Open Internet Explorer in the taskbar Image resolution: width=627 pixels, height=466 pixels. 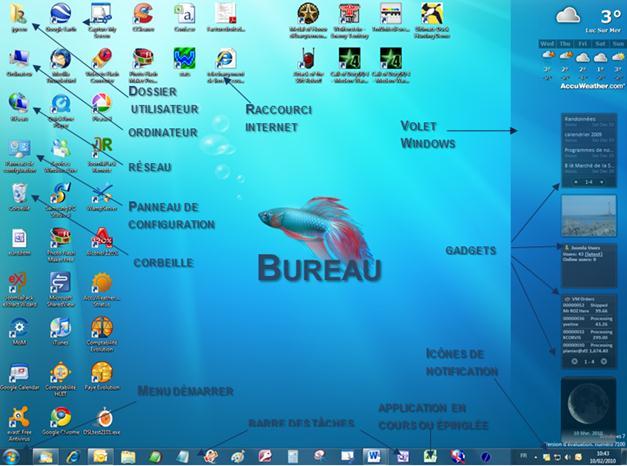point(73,457)
